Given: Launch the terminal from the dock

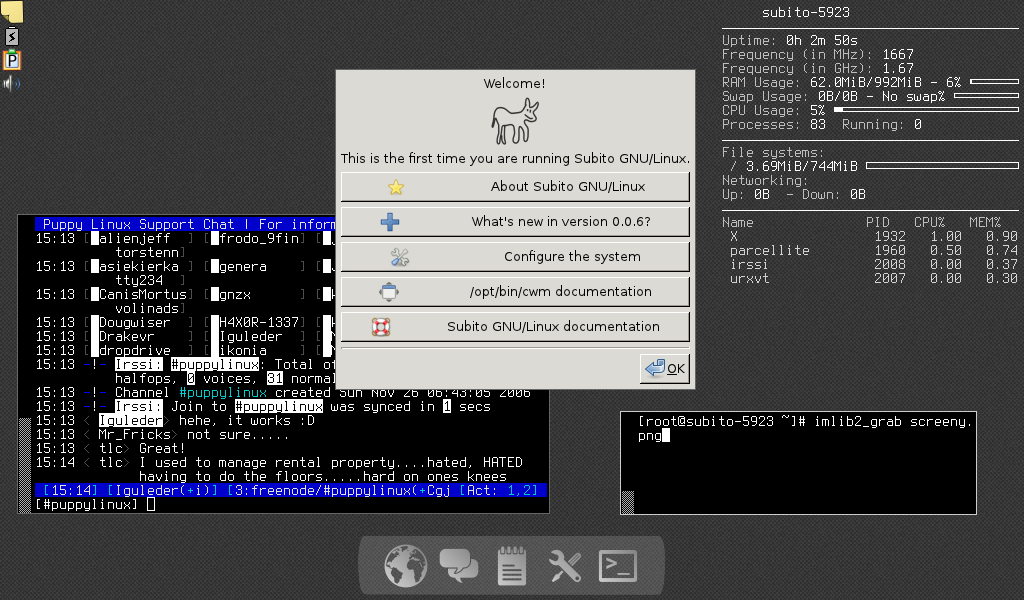Looking at the screenshot, I should click(618, 565).
